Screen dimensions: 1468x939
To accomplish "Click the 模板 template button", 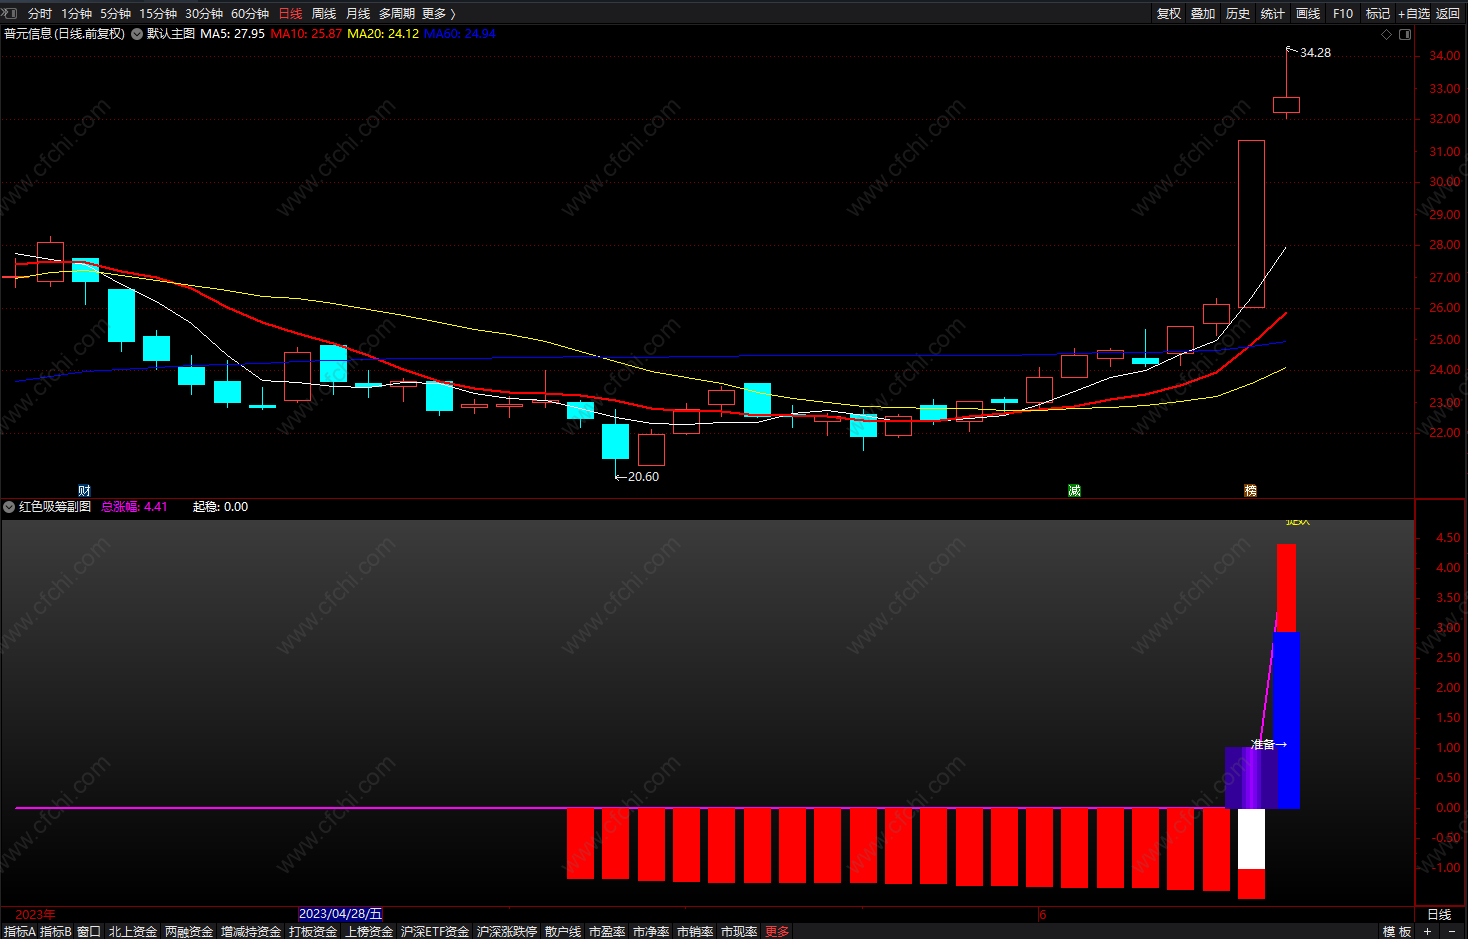I will tap(1397, 931).
